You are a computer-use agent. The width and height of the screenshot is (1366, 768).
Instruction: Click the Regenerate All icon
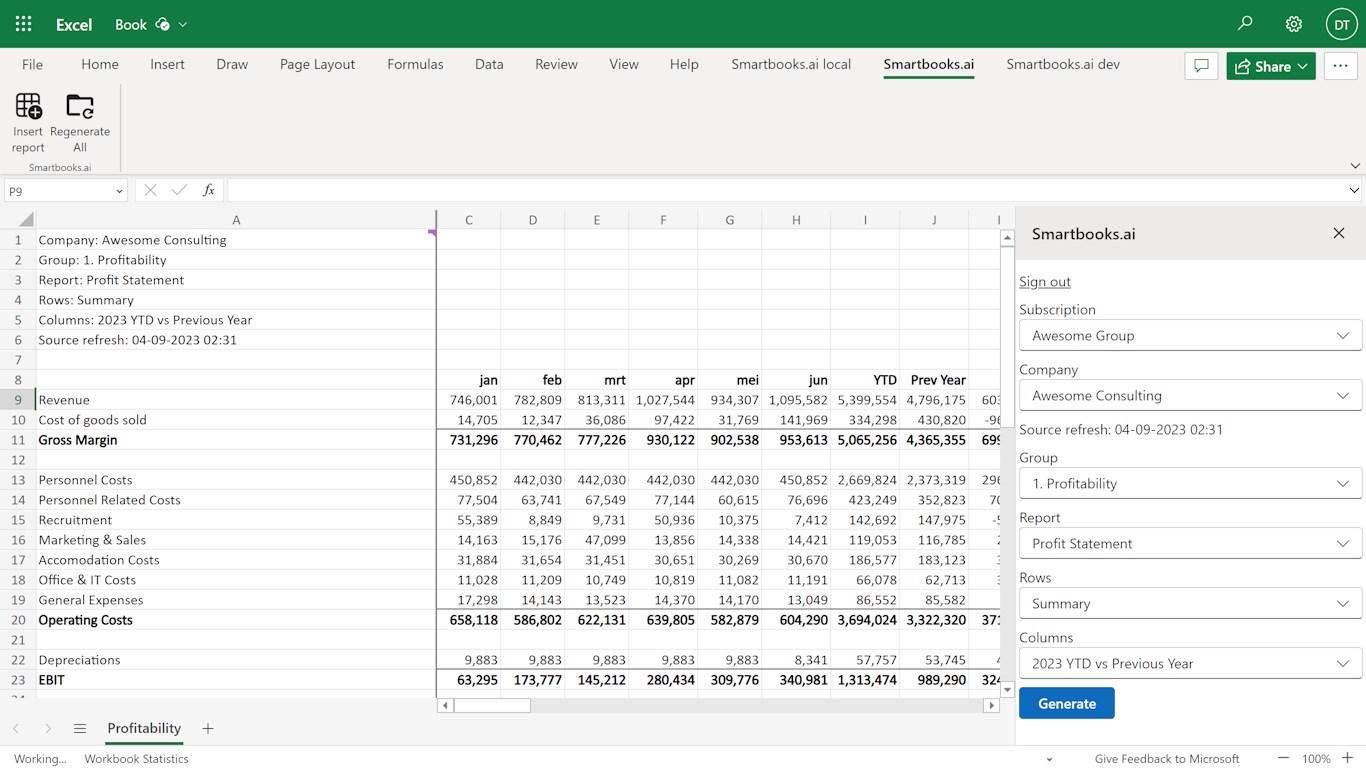[x=80, y=106]
